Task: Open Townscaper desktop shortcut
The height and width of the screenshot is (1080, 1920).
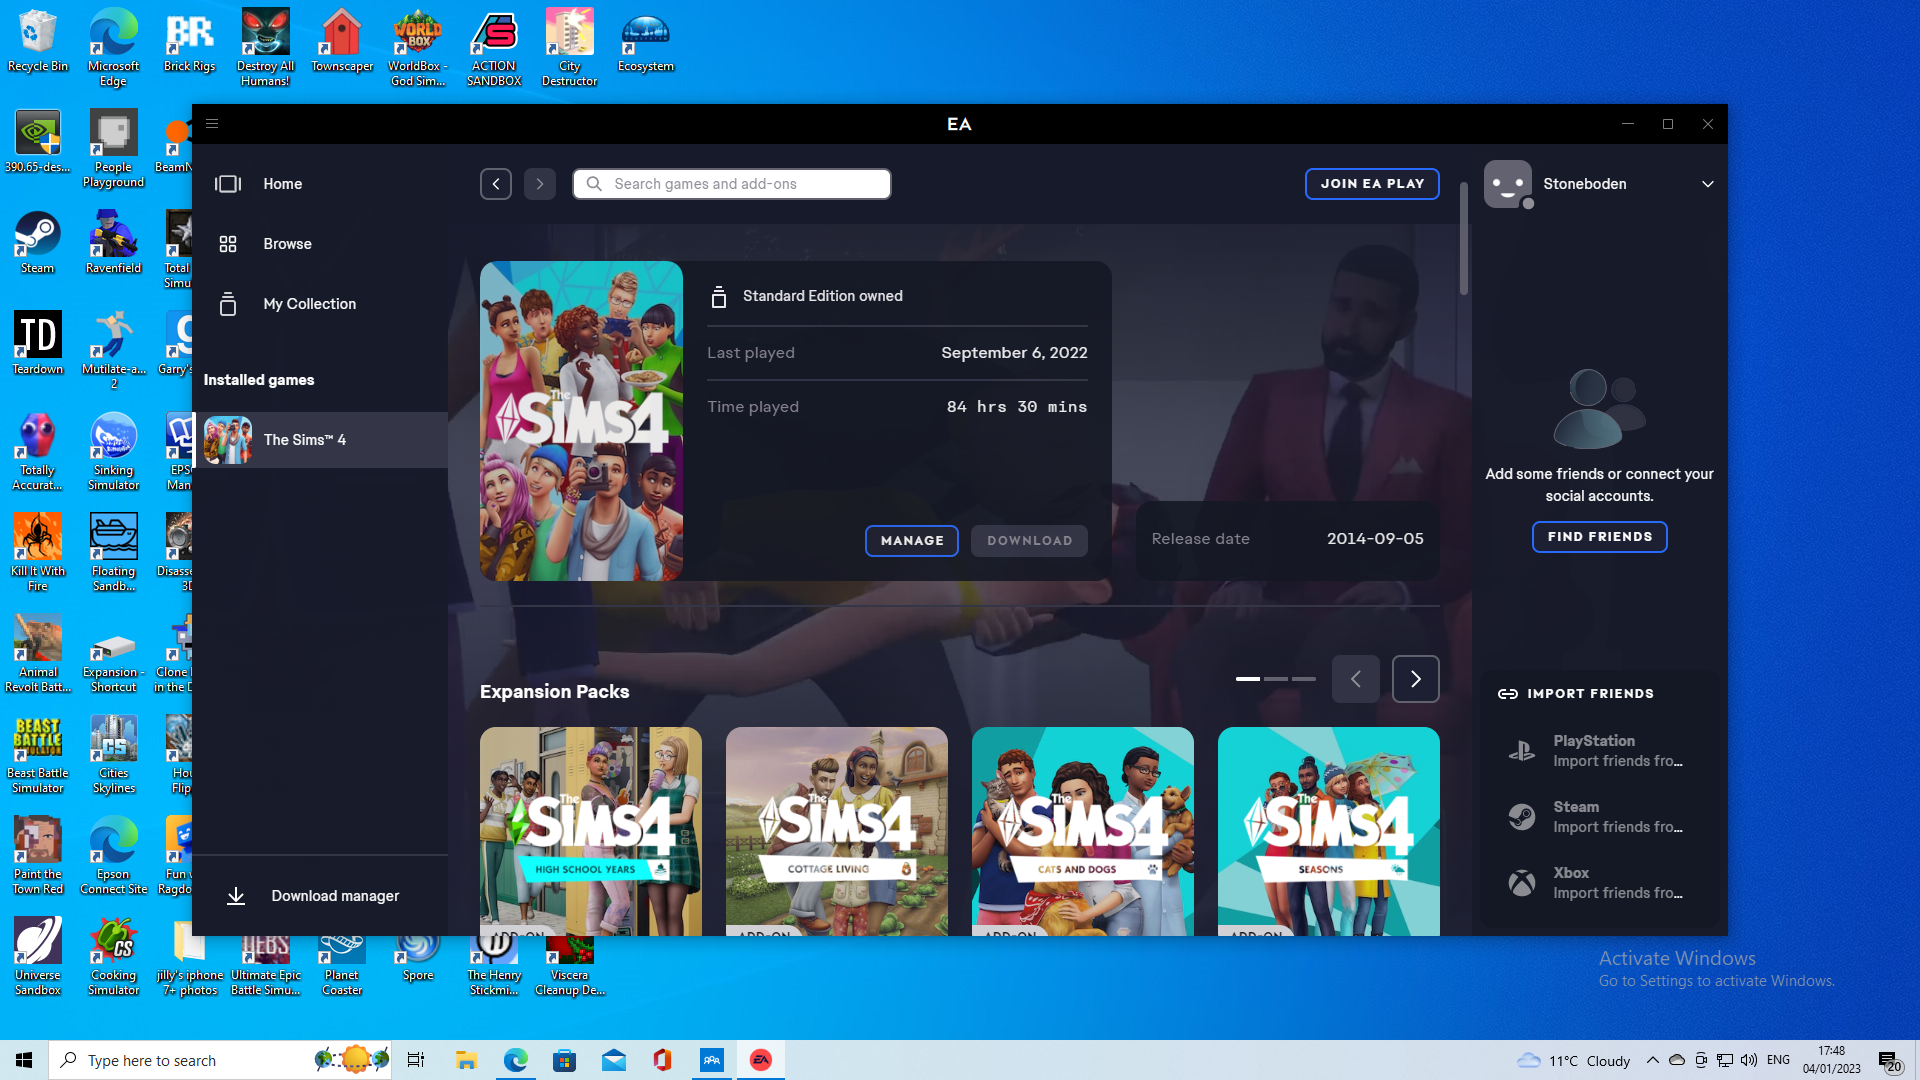Action: [342, 41]
